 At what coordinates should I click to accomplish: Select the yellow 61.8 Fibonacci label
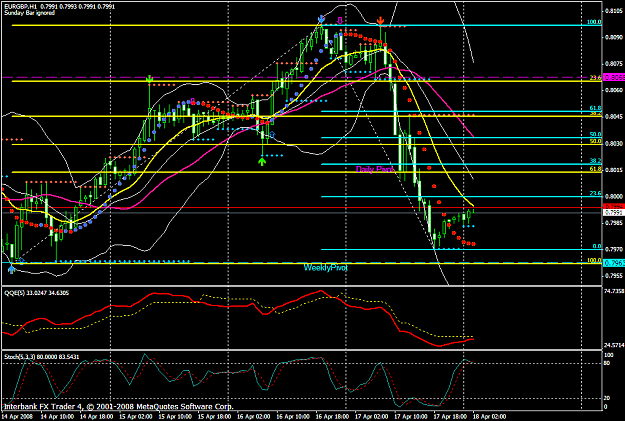click(x=596, y=169)
